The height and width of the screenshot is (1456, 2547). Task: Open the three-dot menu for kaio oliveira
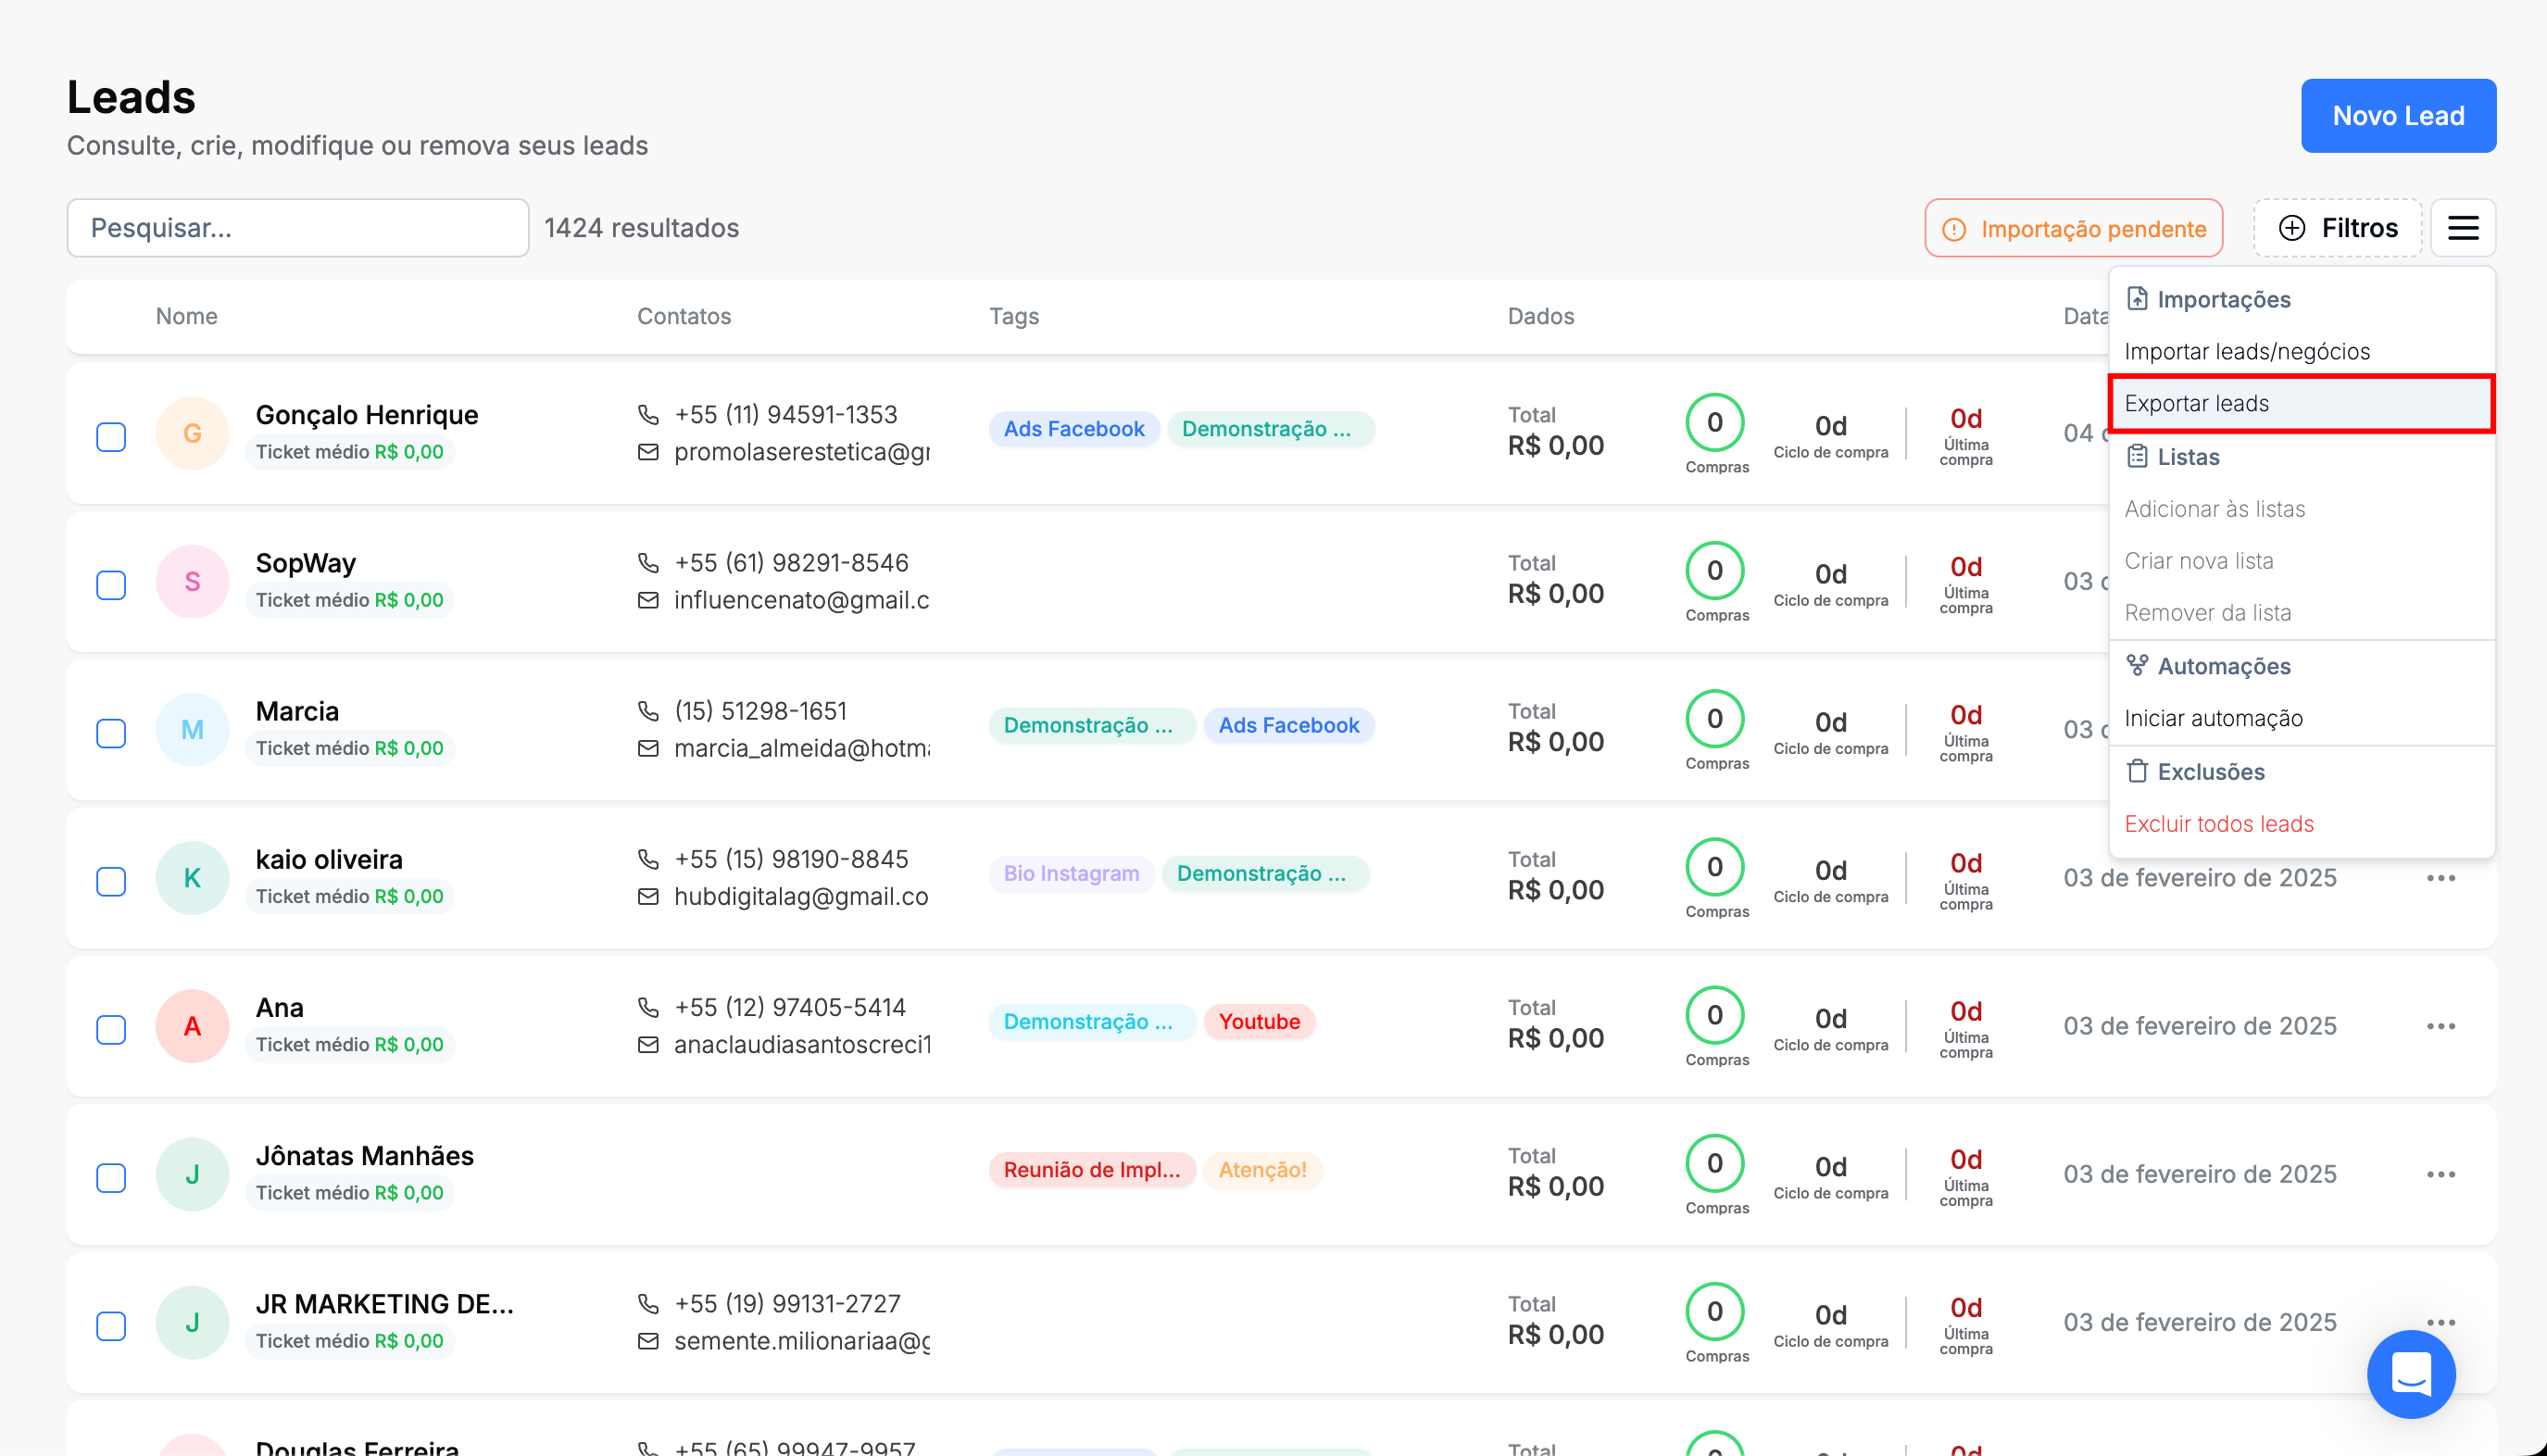click(x=2440, y=878)
